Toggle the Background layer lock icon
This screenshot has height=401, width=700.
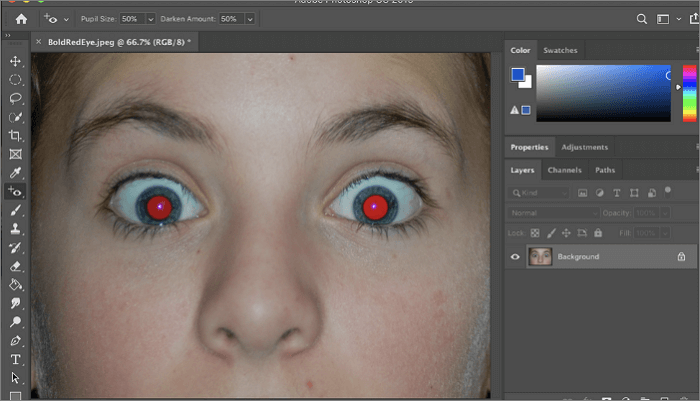point(681,257)
